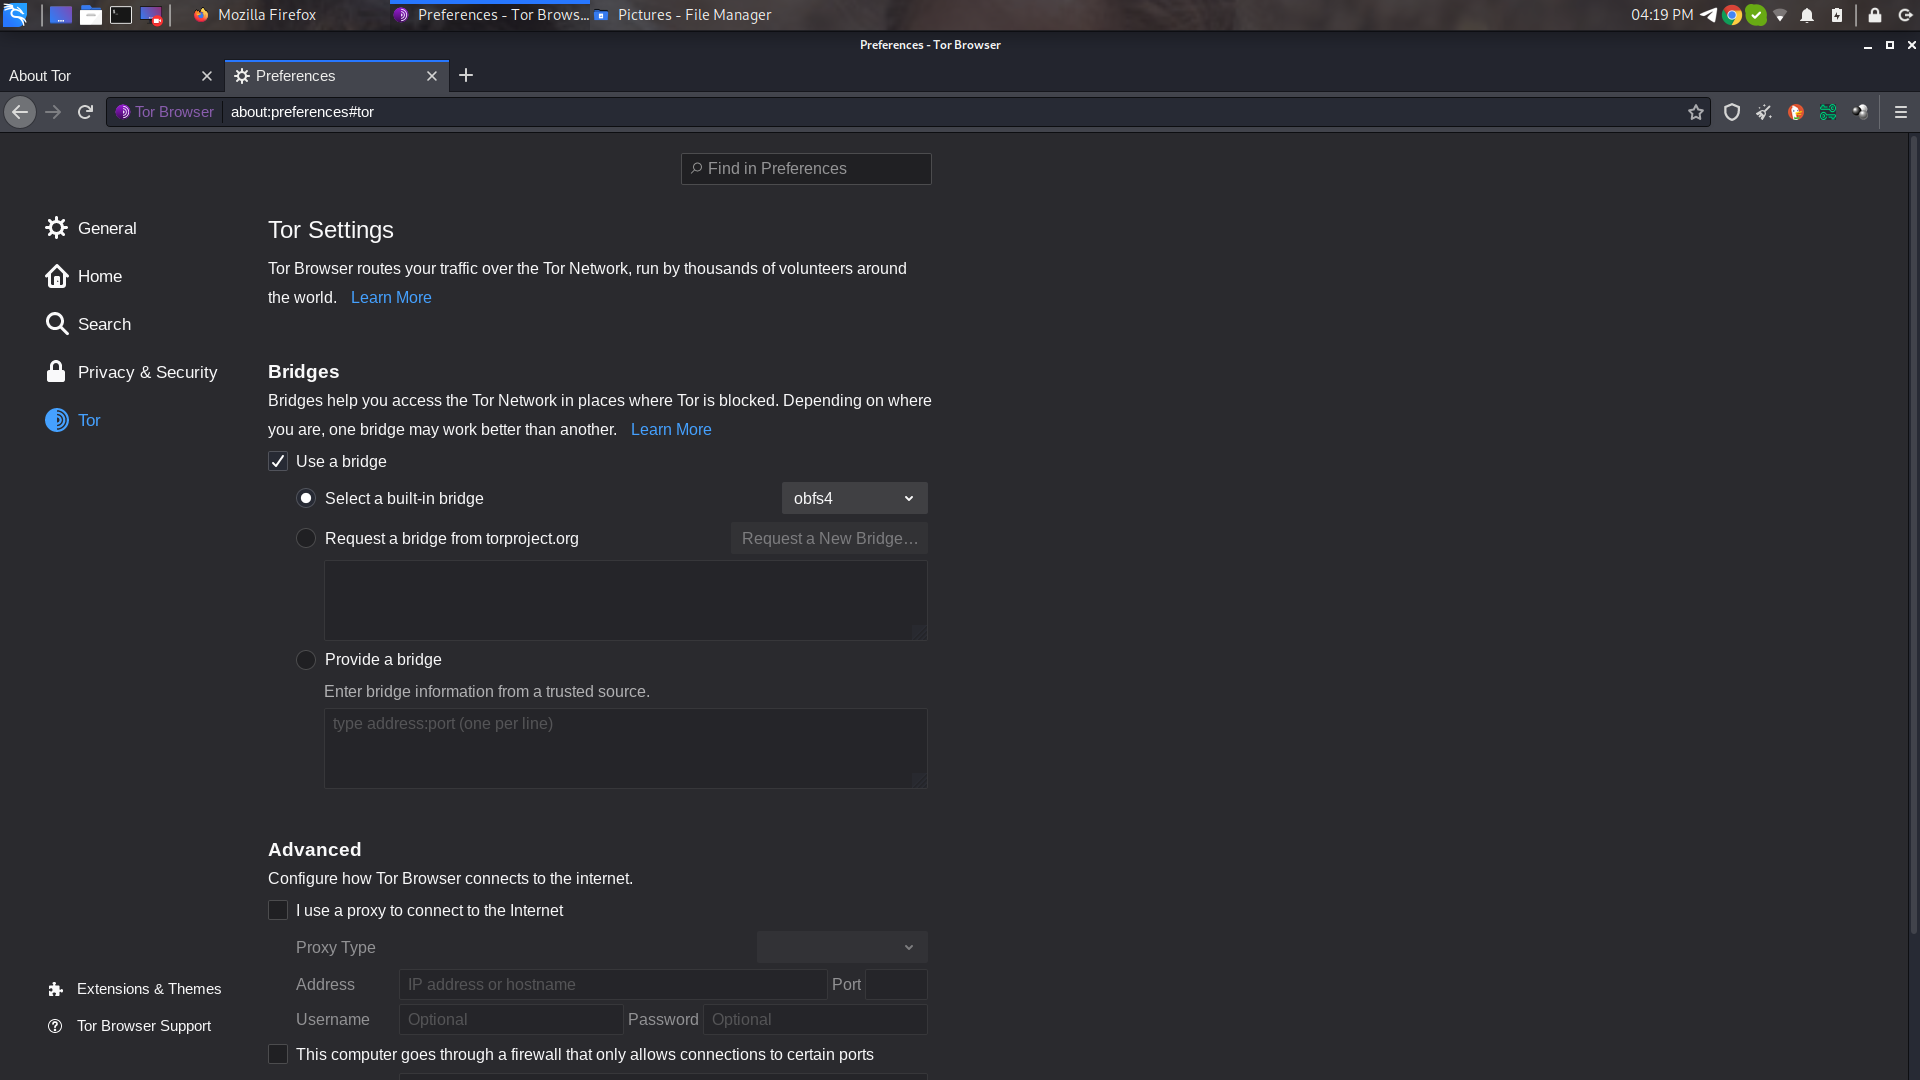Open the security level shield icon
1920x1080 pixels.
coord(1732,112)
